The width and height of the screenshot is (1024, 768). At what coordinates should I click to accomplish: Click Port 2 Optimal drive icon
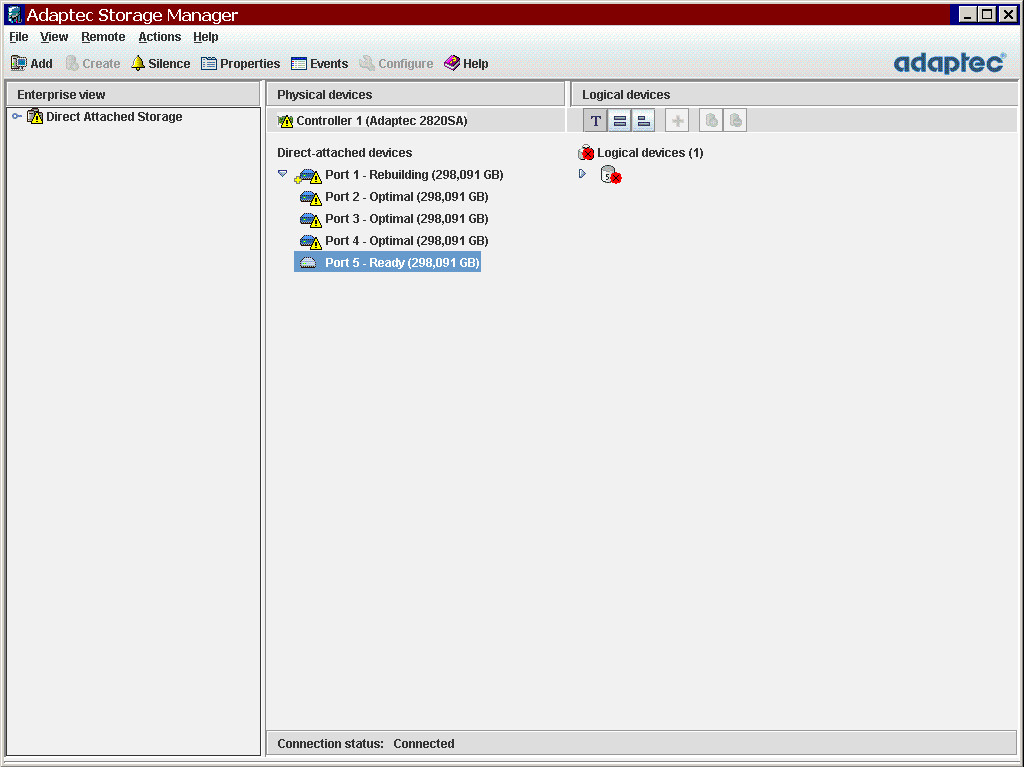310,197
